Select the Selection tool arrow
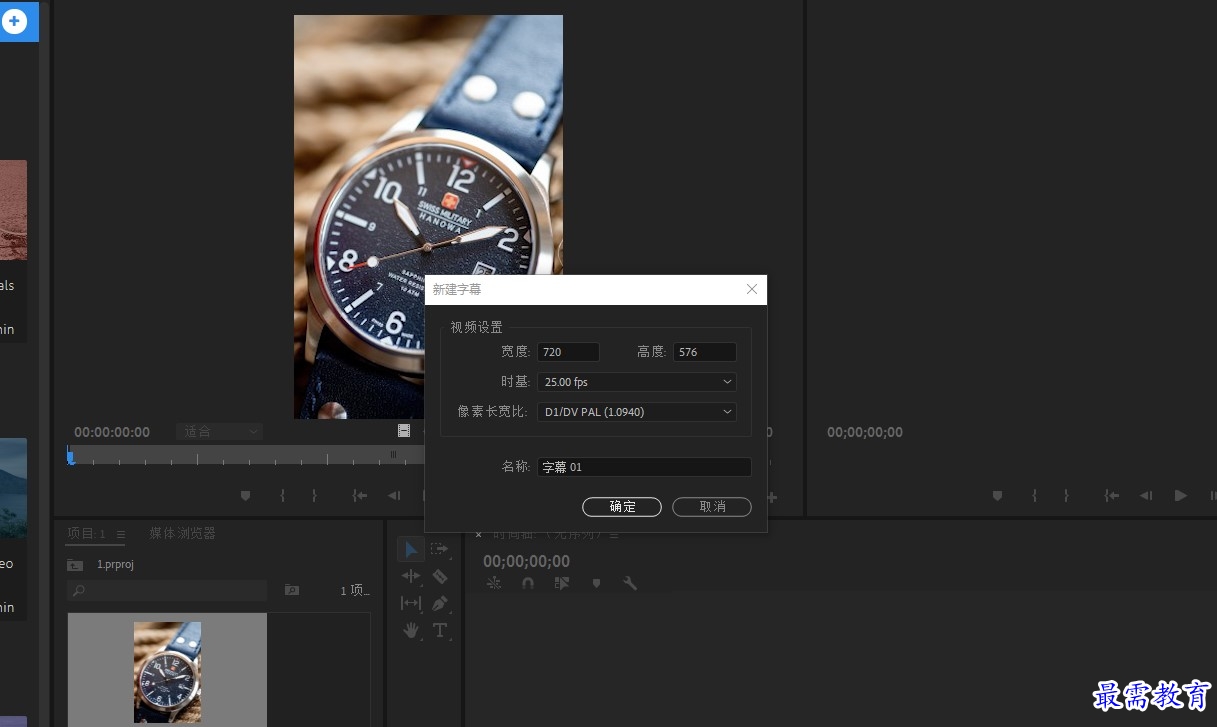Viewport: 1217px width, 727px height. tap(411, 549)
